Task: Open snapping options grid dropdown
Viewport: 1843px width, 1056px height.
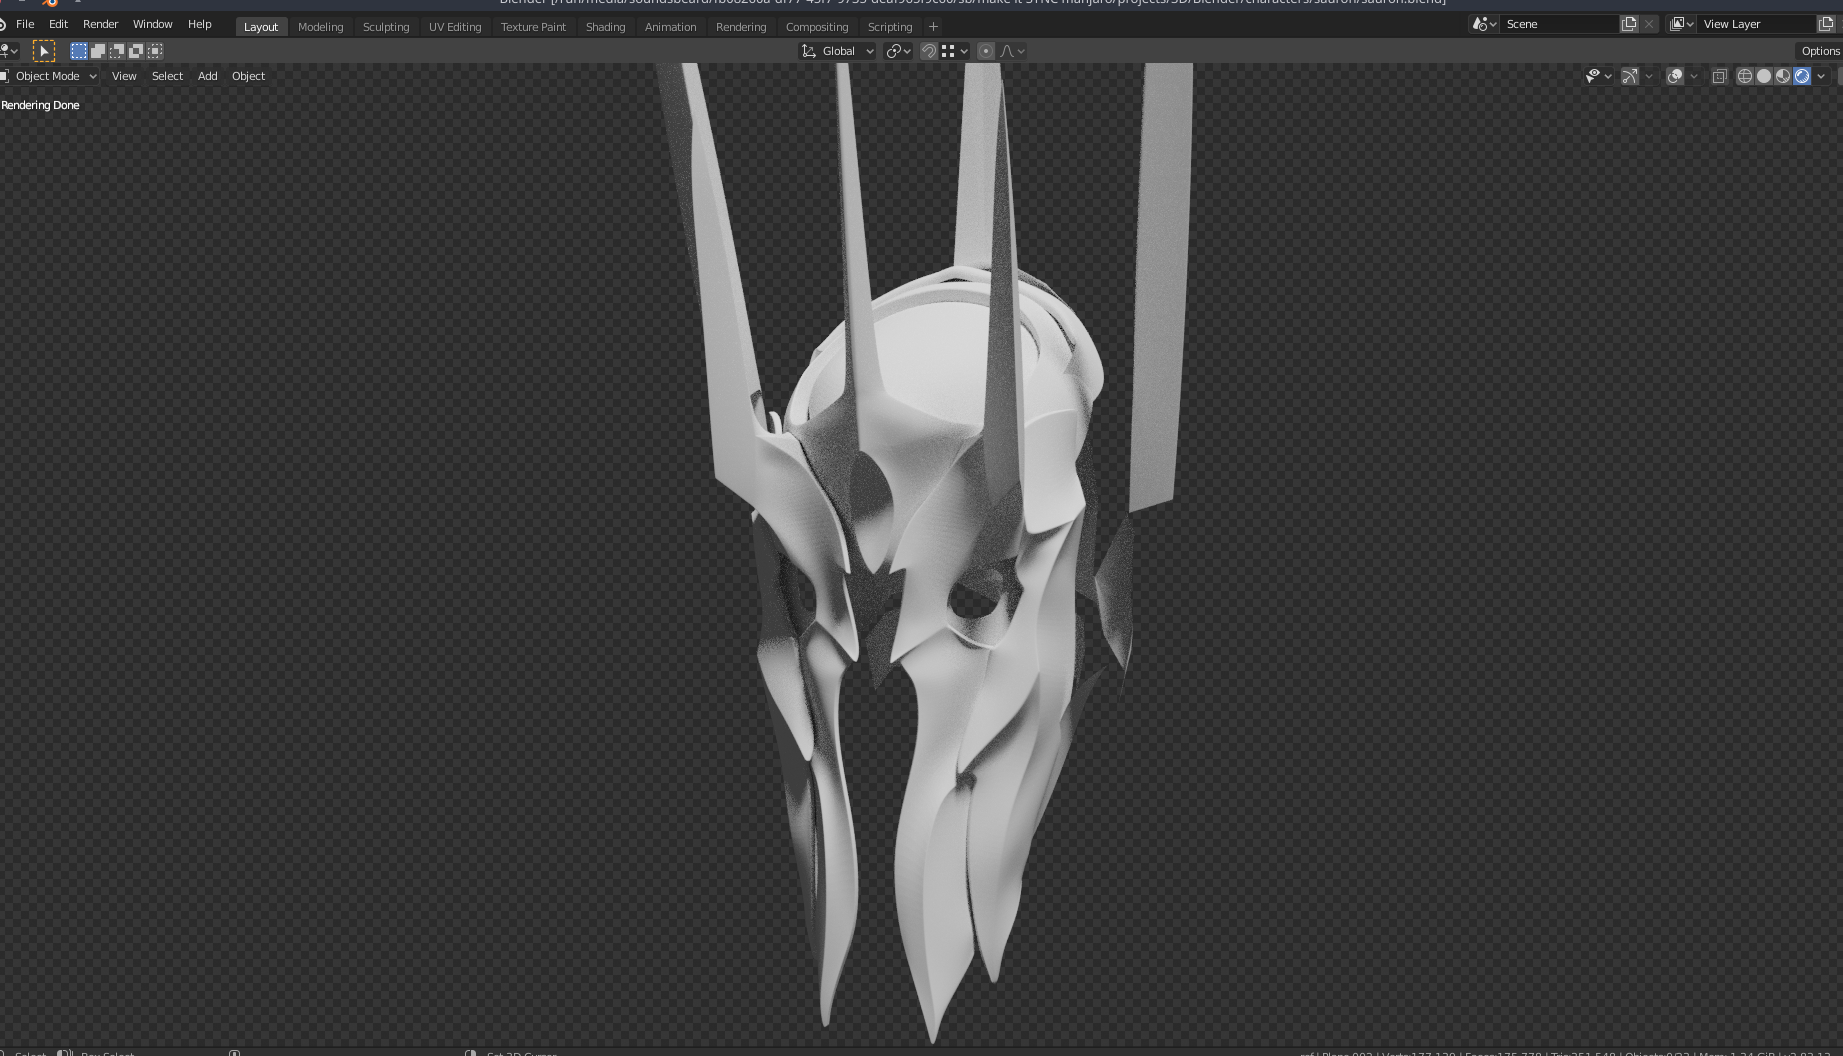Action: pos(955,51)
